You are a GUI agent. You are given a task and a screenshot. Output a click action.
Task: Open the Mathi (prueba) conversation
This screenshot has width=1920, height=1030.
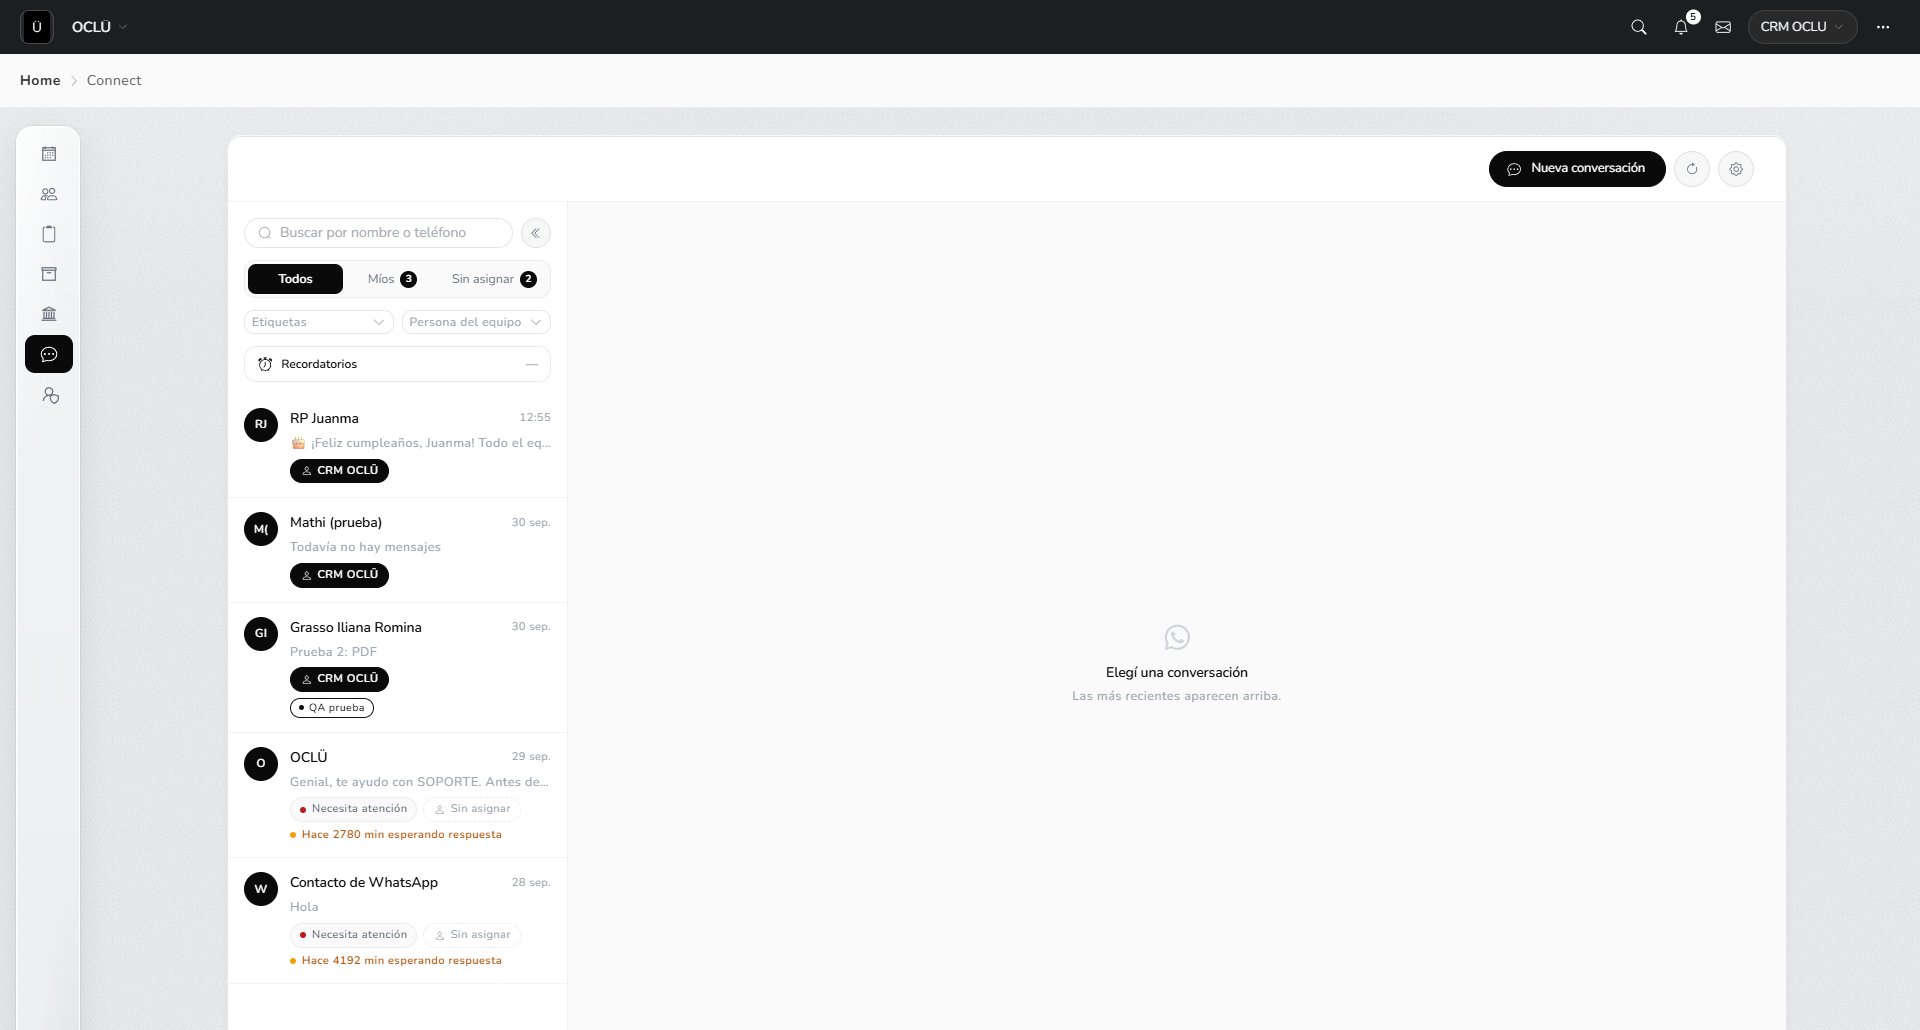pyautogui.click(x=397, y=550)
